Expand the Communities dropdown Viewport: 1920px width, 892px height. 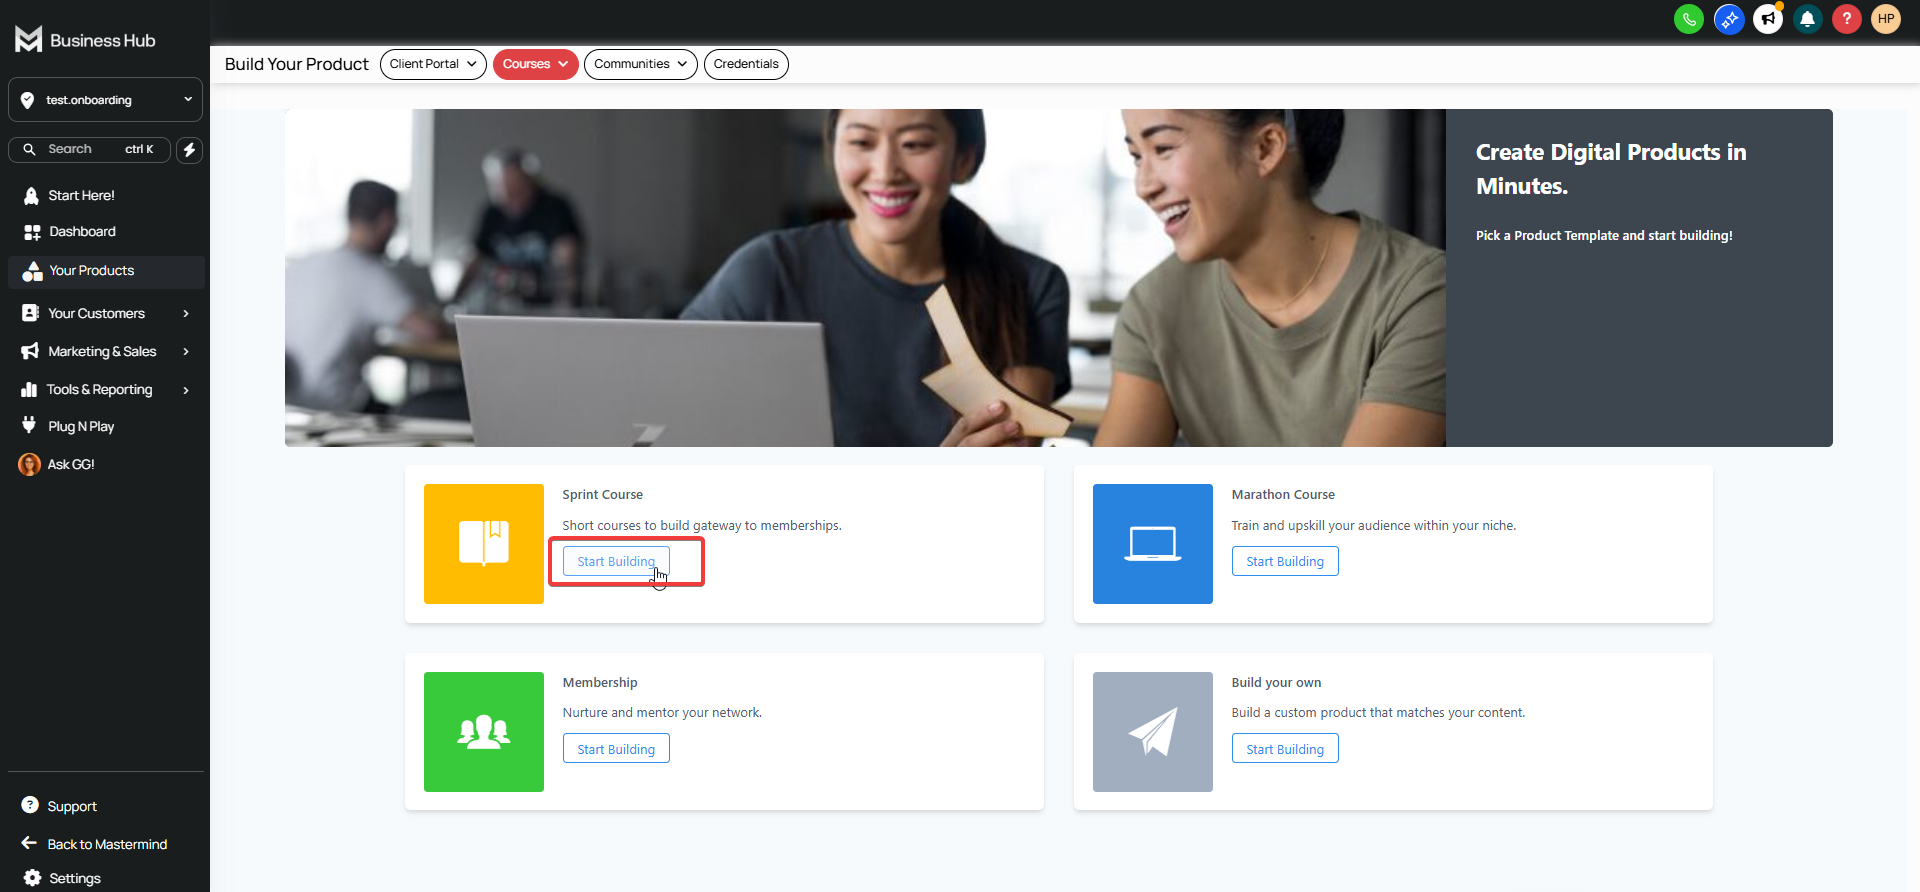click(640, 64)
